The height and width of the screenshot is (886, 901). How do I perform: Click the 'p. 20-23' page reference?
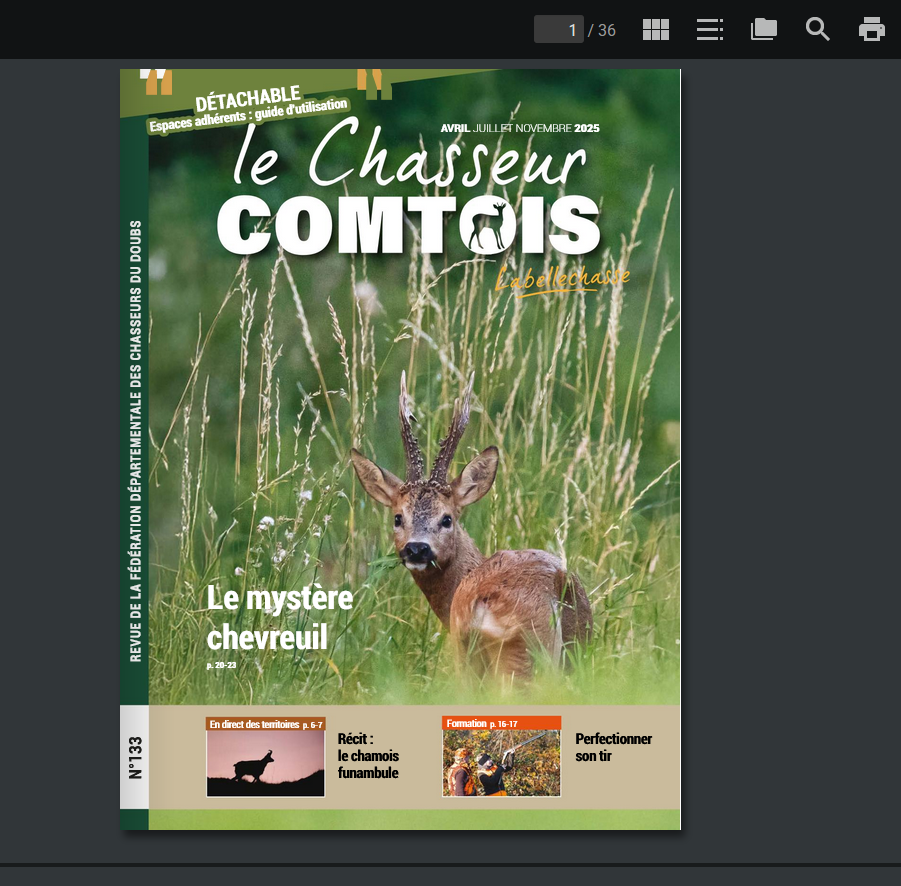(x=221, y=665)
